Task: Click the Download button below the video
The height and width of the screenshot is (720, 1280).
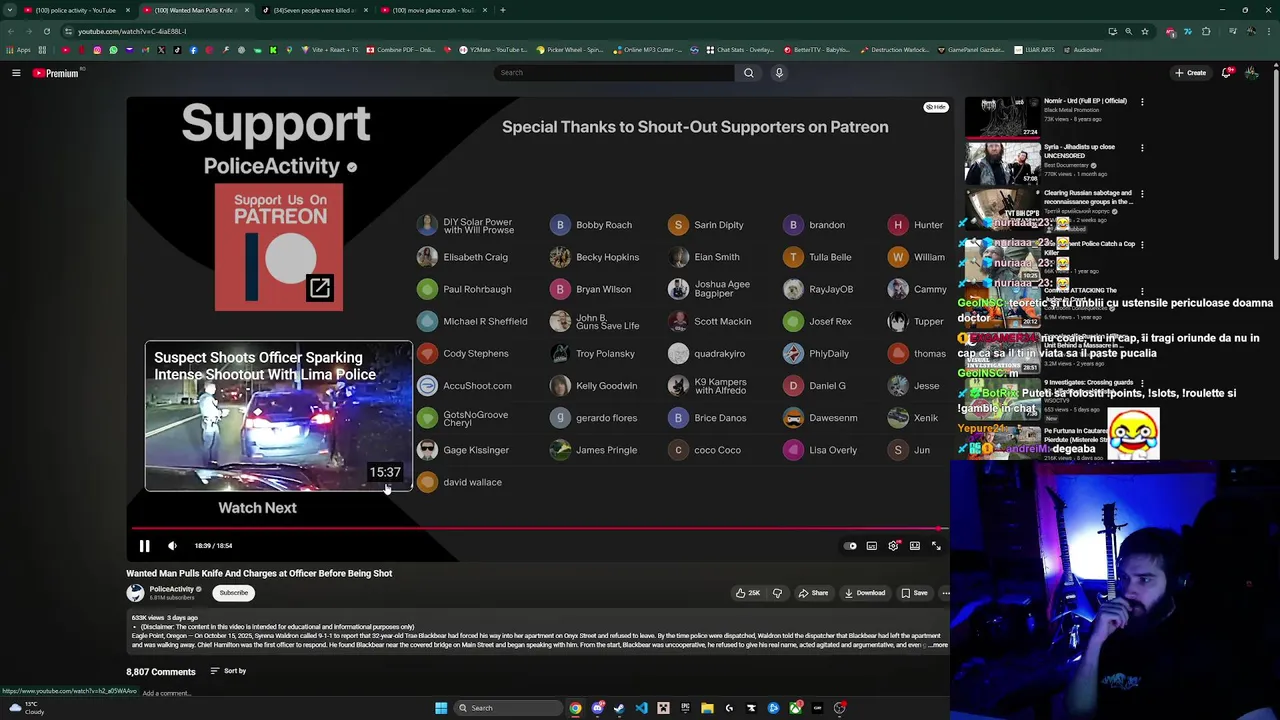Action: tap(865, 593)
